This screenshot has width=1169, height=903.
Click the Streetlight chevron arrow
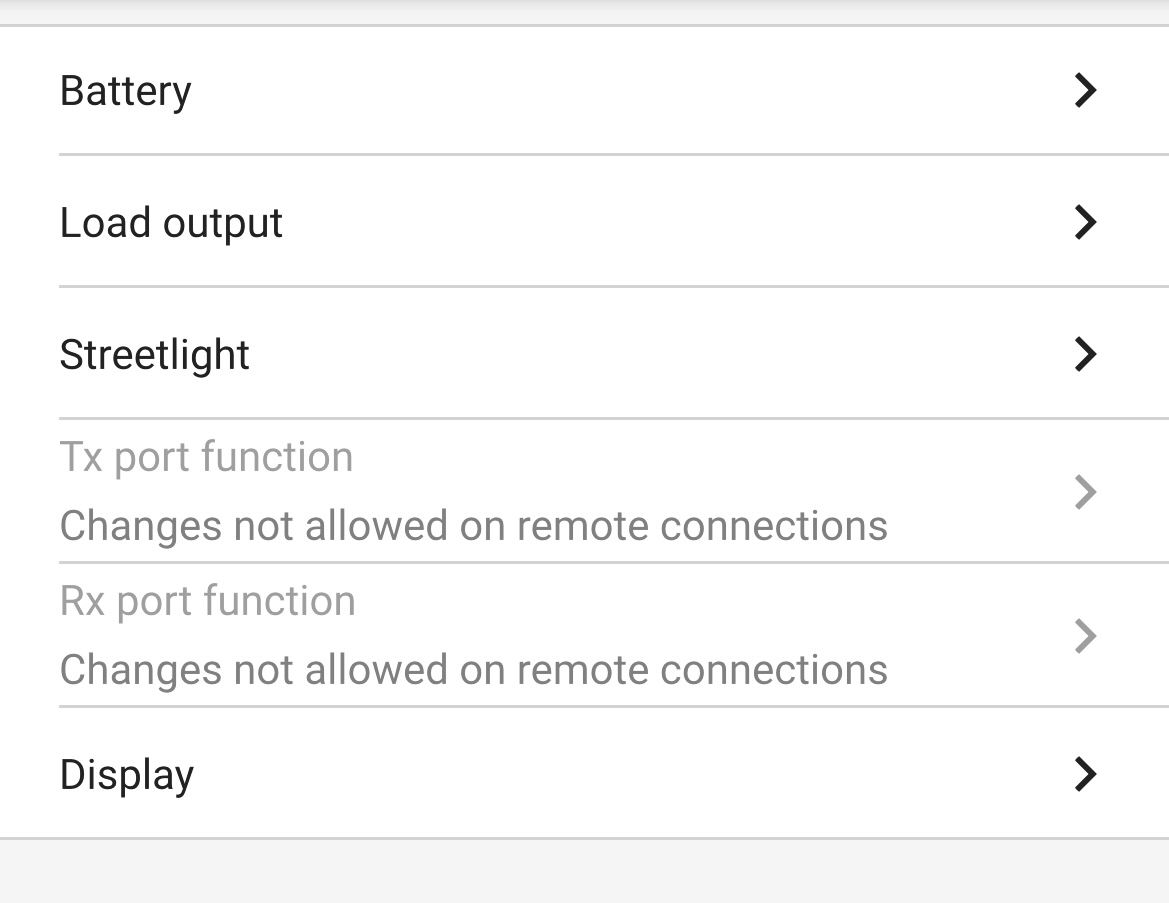click(1085, 354)
